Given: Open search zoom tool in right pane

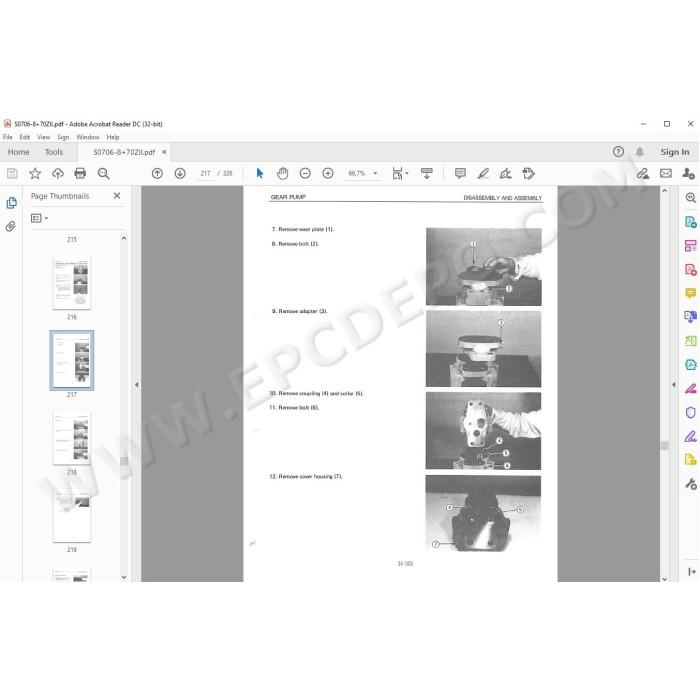Looking at the screenshot, I should 691,198.
